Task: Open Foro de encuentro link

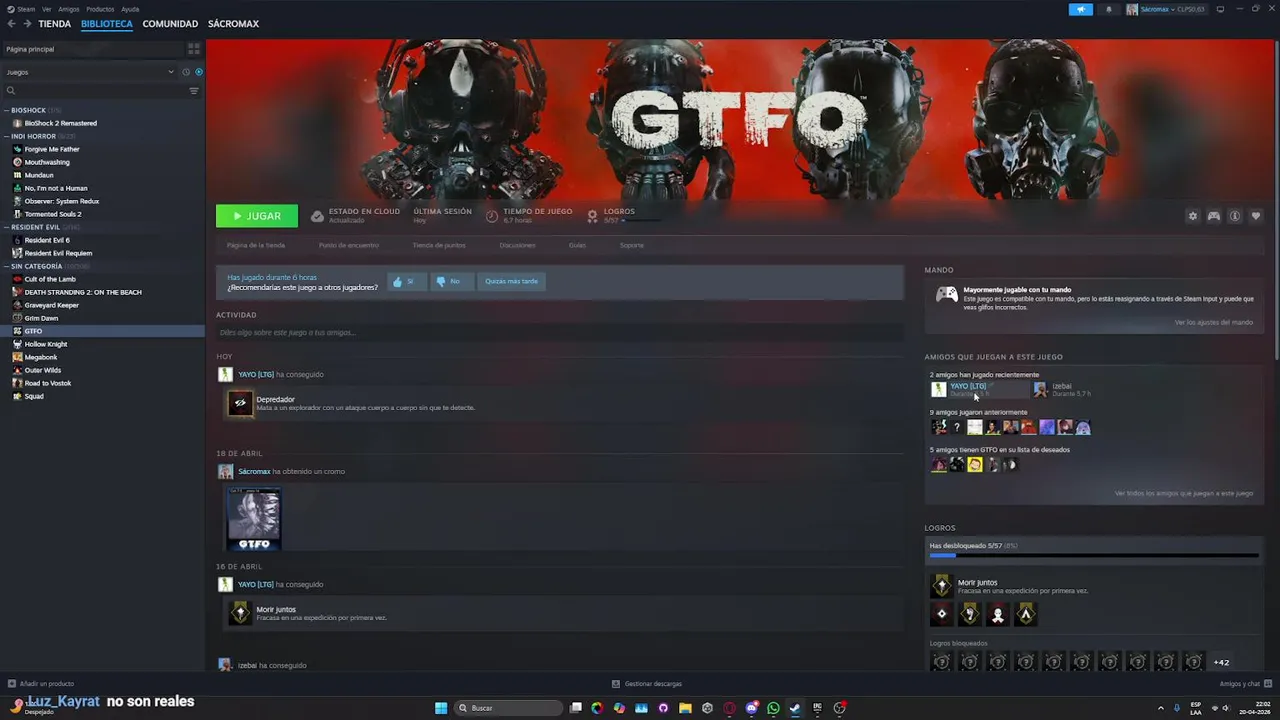Action: coord(349,245)
